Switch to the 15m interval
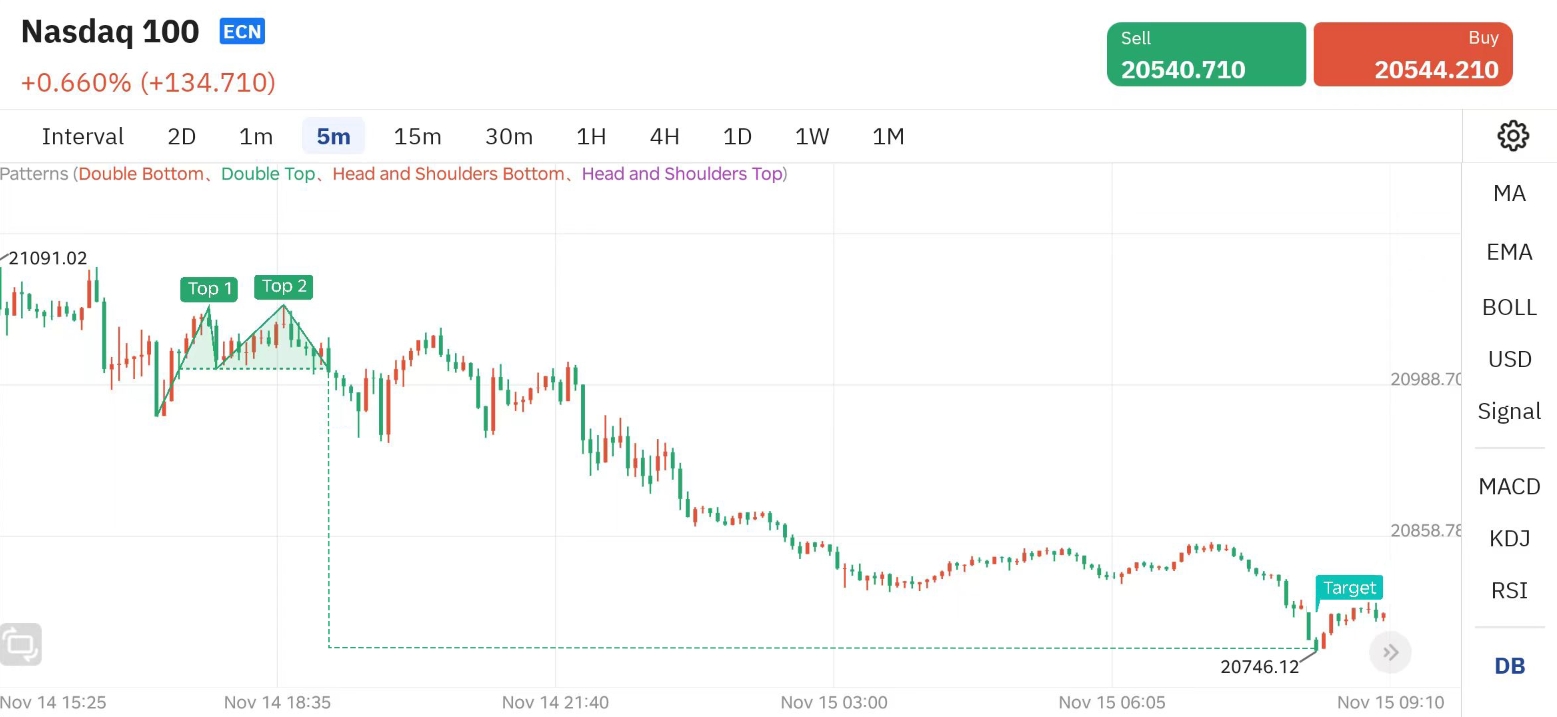Viewport: 1557px width, 717px height. click(x=417, y=137)
